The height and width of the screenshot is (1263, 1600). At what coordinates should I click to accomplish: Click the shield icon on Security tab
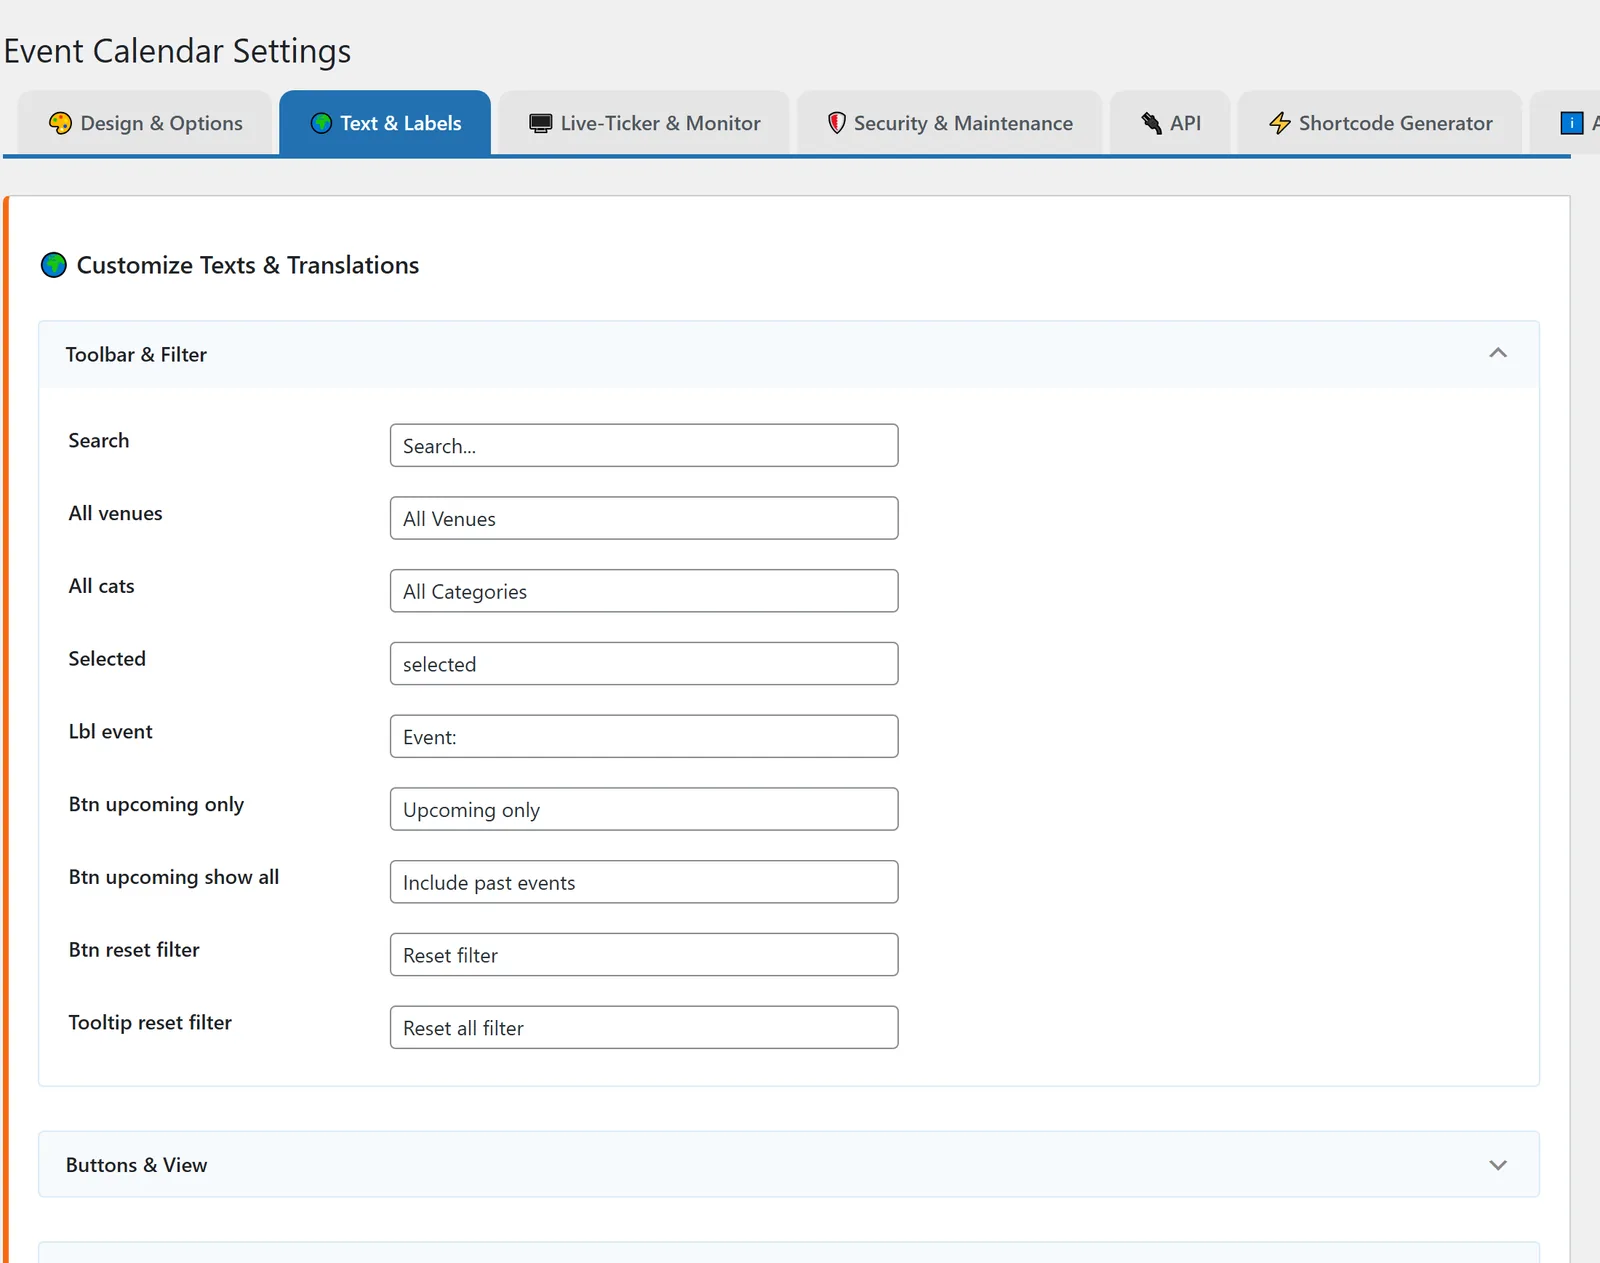[837, 123]
